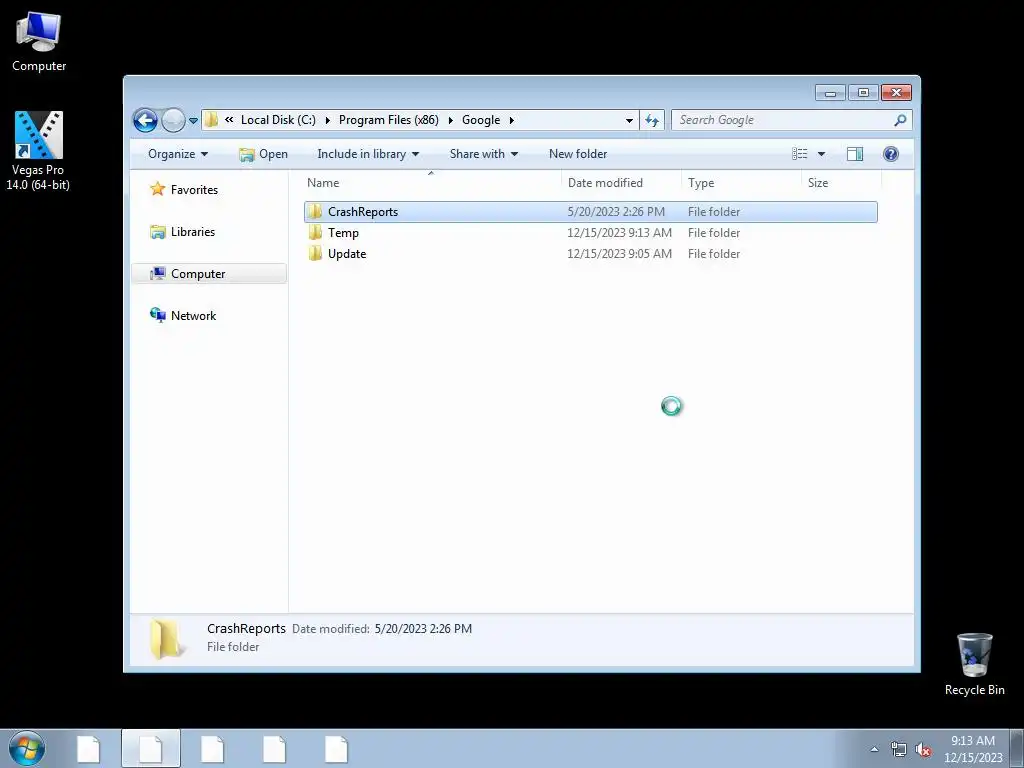Click Temp date 12/15/2023 9:13 AM
This screenshot has height=768, width=1024.
click(x=619, y=233)
